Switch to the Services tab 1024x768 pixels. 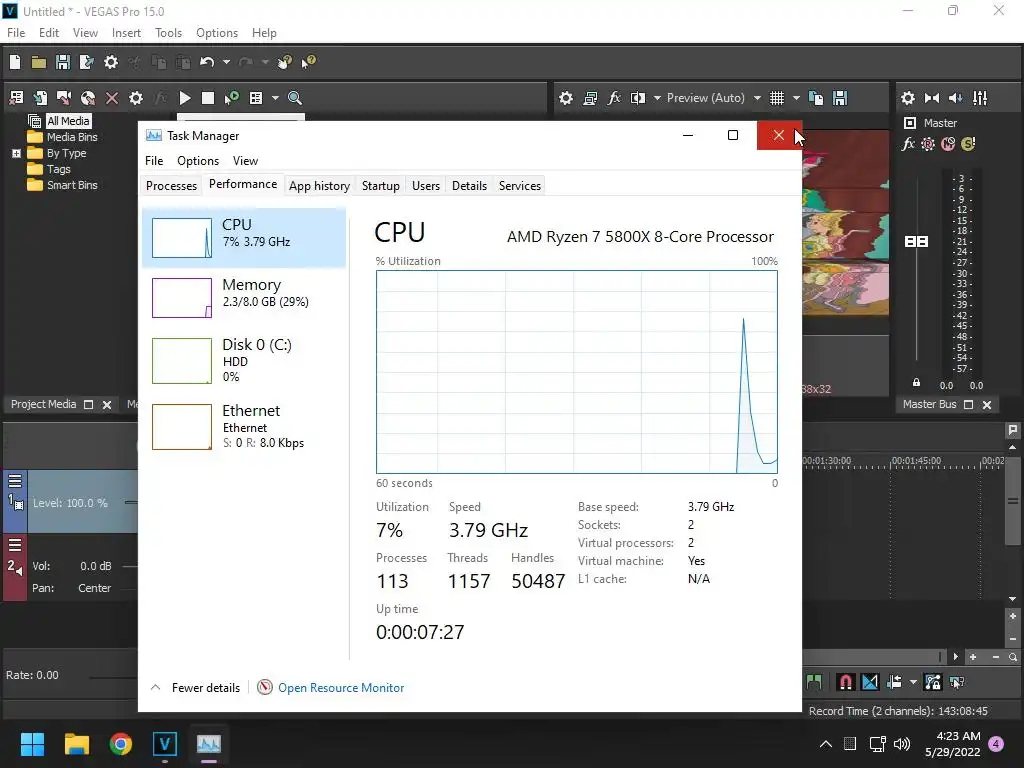coord(520,185)
